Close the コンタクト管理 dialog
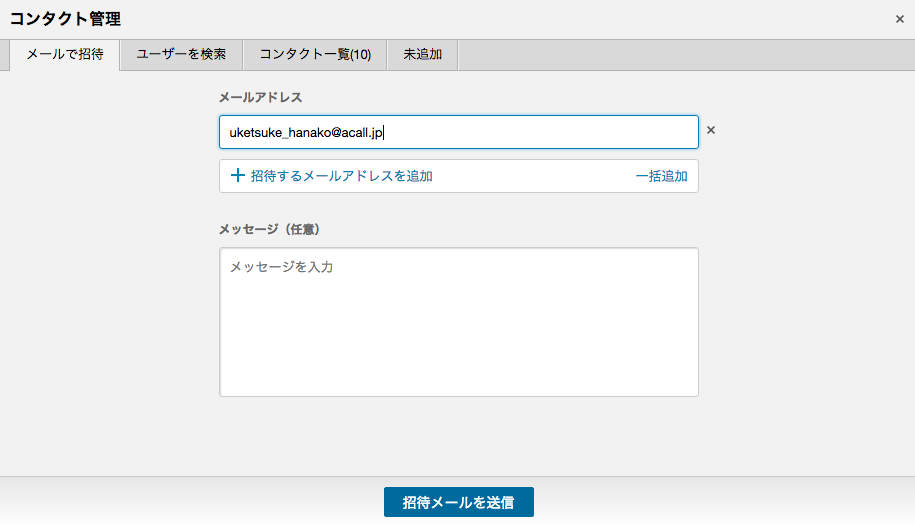Viewport: 915px width, 525px height. 899,19
